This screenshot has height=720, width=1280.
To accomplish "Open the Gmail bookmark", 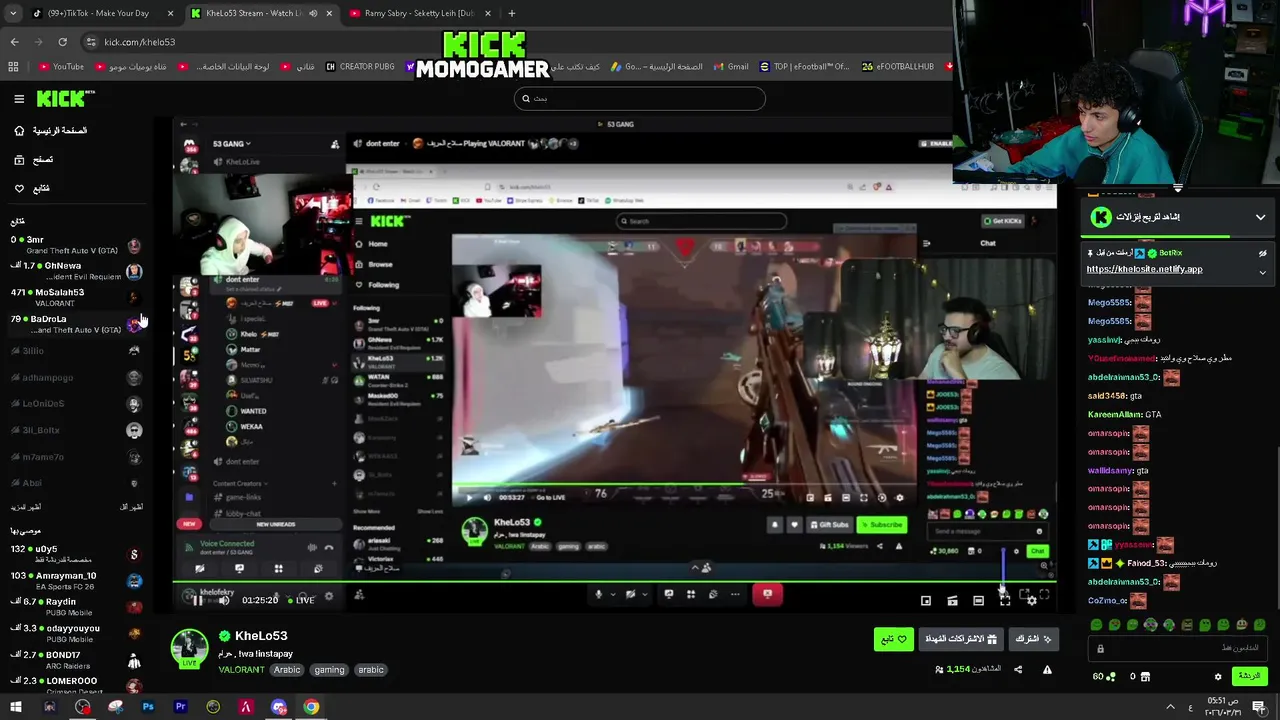I will click(x=731, y=67).
